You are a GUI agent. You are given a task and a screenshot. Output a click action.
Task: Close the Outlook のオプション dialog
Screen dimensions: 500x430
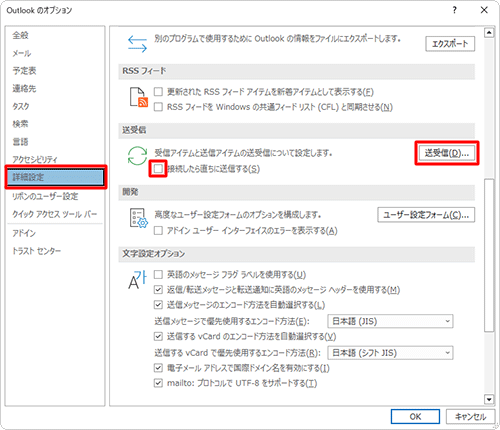coord(484,10)
